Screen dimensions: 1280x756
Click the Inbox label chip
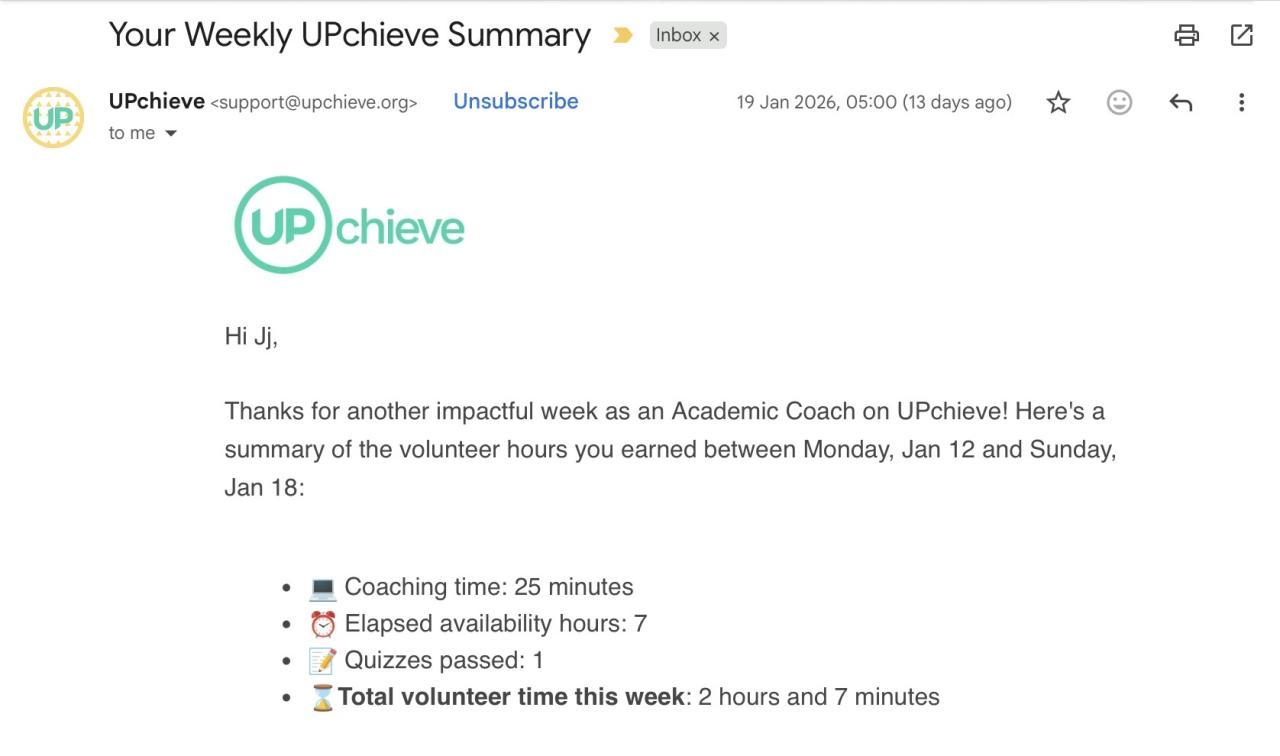pos(678,36)
